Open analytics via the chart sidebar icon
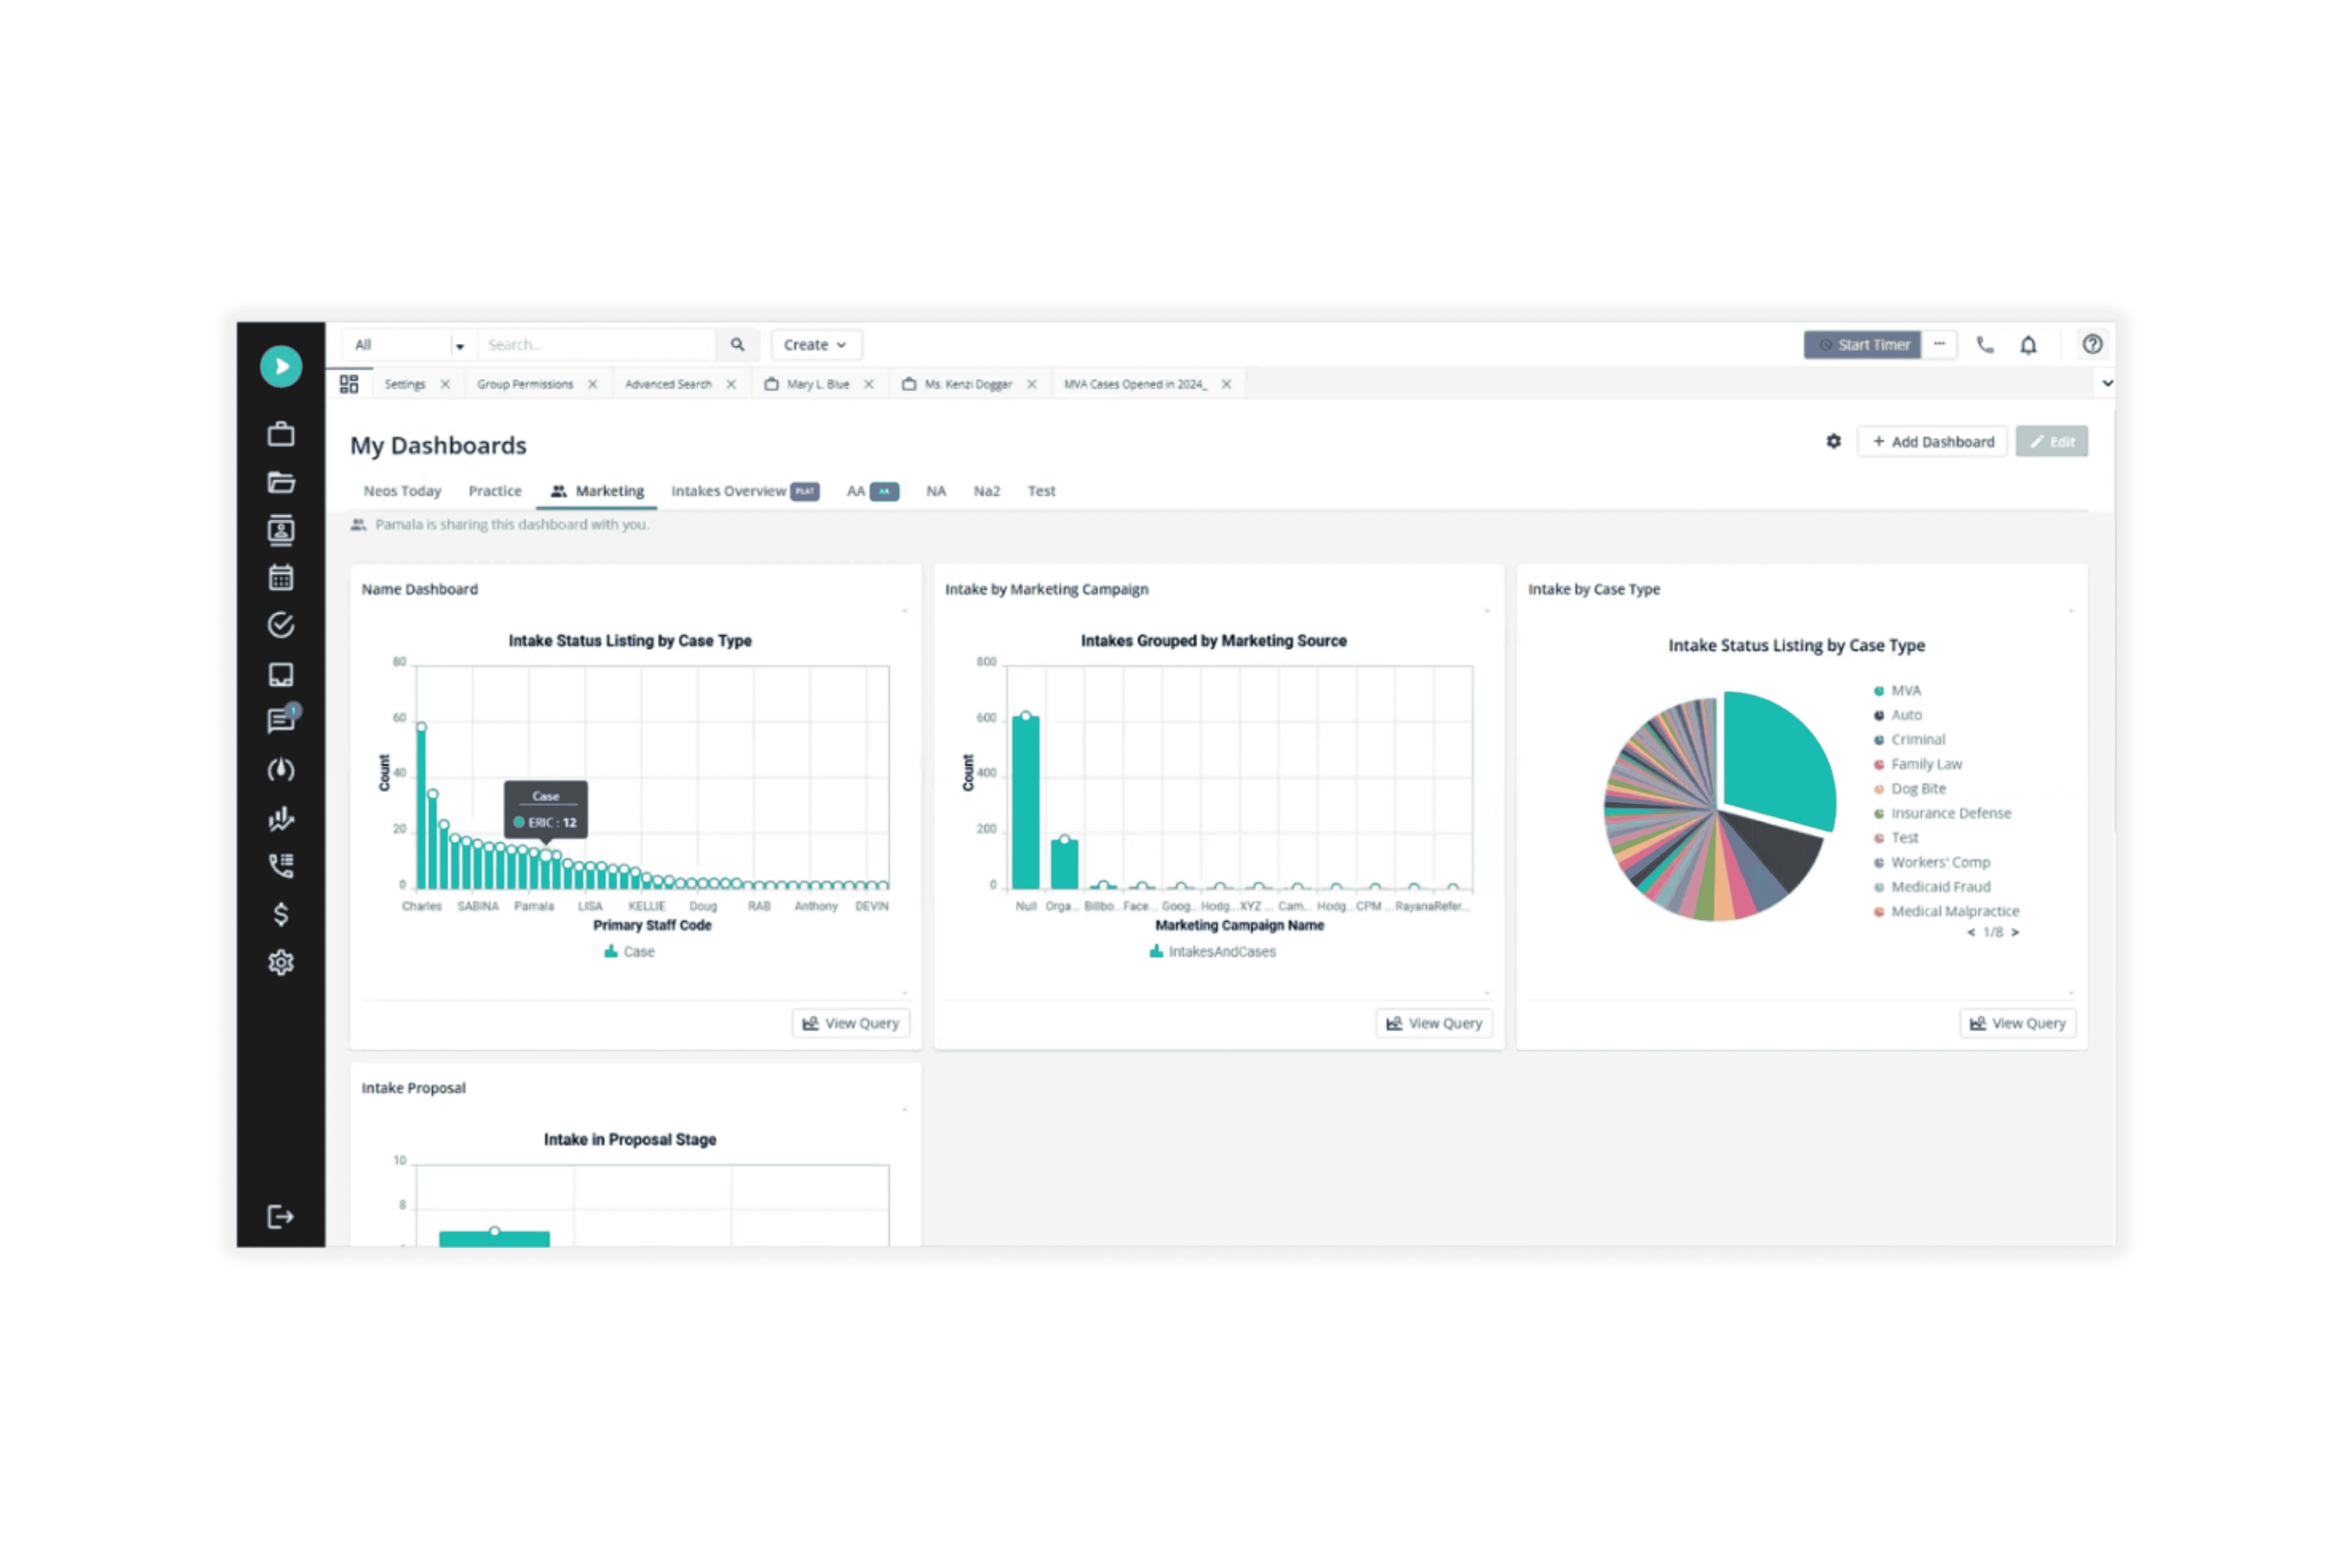 click(281, 819)
